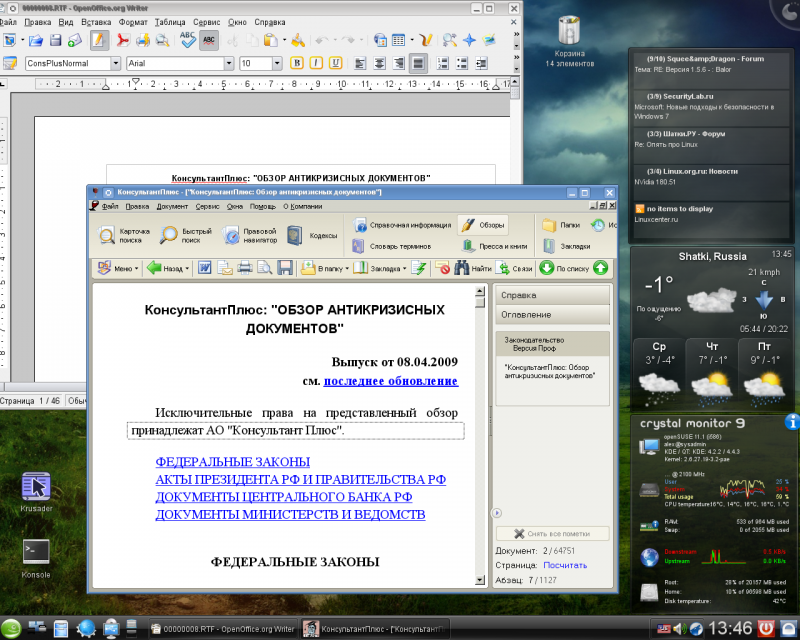This screenshot has height=640, width=800.
Task: Go to previous document with up arrow
Action: pyautogui.click(x=601, y=268)
